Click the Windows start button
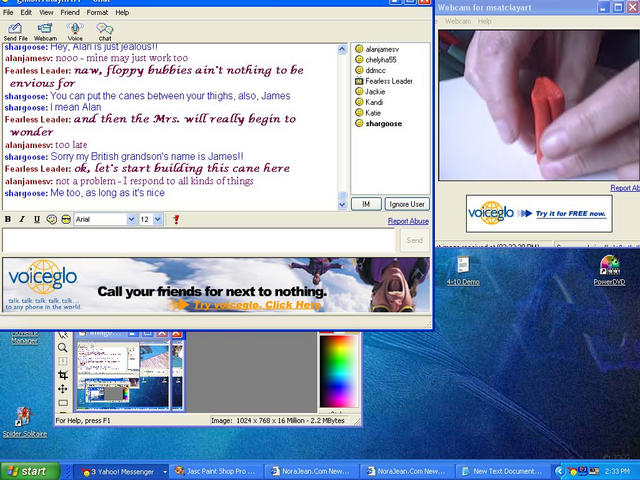This screenshot has height=480, width=640. 30,471
